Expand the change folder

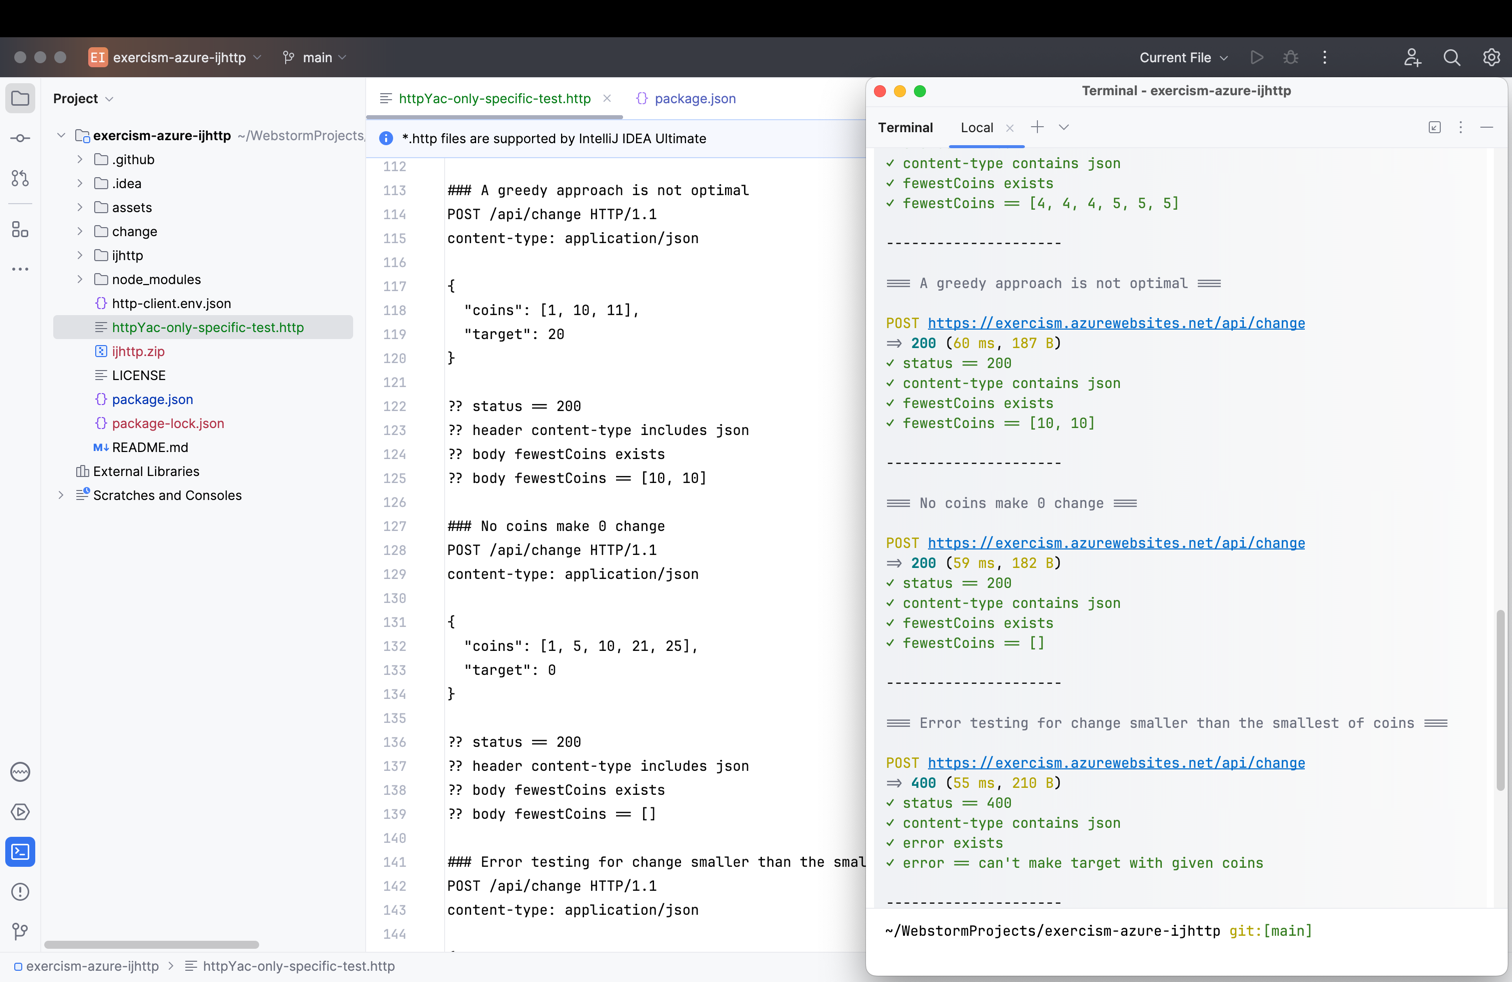[x=80, y=231]
